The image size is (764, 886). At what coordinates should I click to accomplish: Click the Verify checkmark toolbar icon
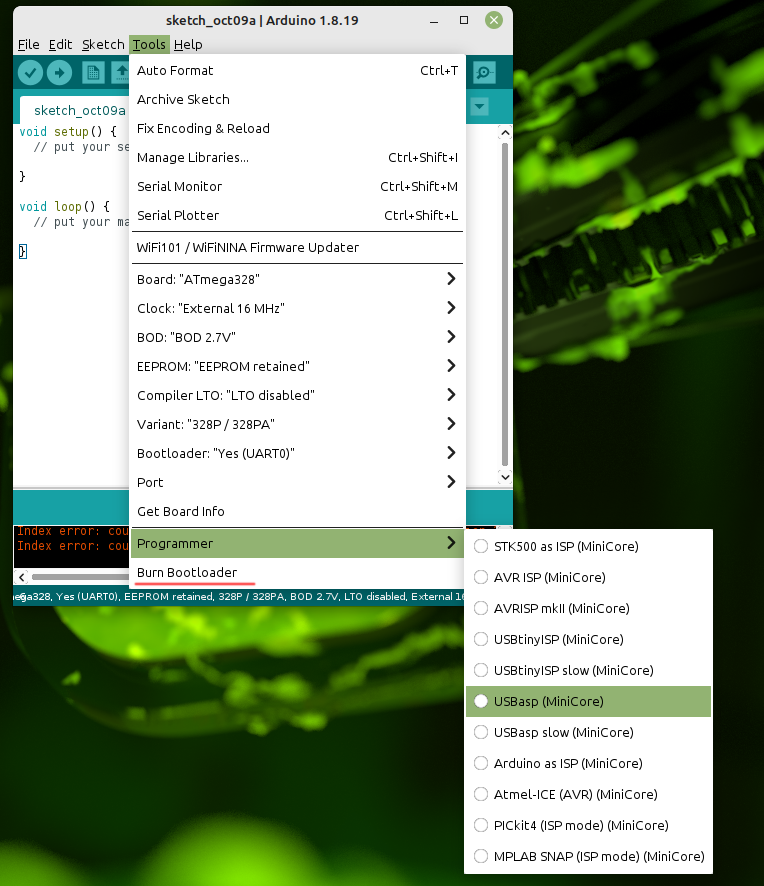tap(31, 72)
